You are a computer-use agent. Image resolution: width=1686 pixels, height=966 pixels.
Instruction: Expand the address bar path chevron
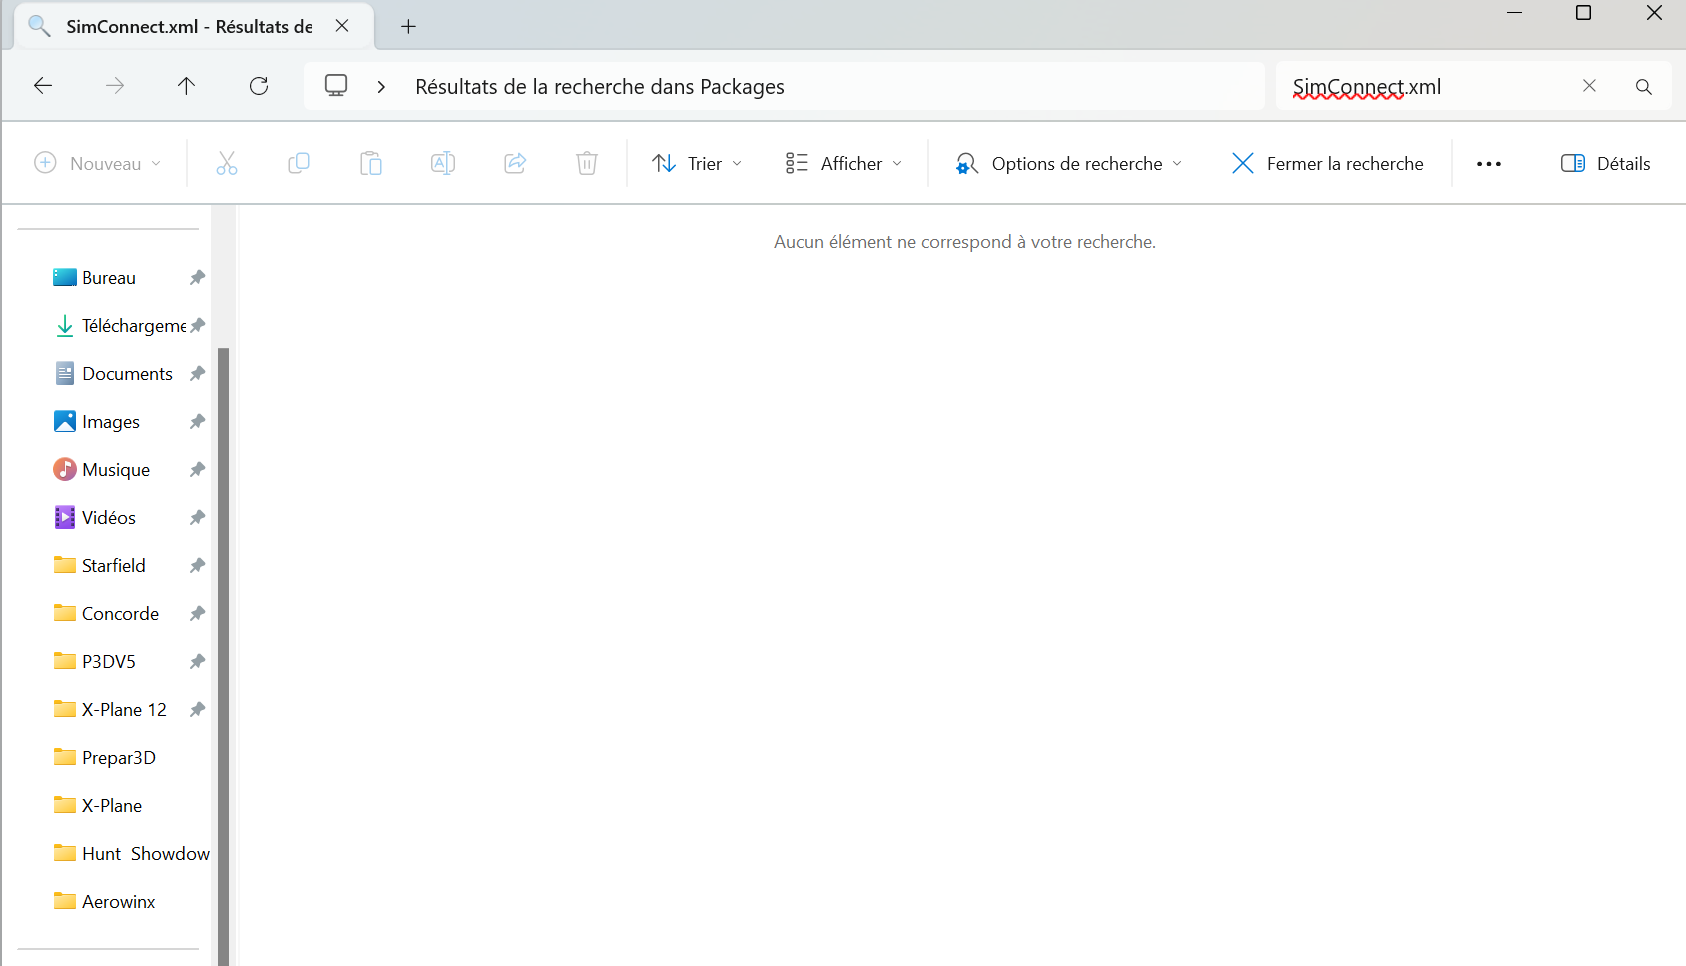381,87
